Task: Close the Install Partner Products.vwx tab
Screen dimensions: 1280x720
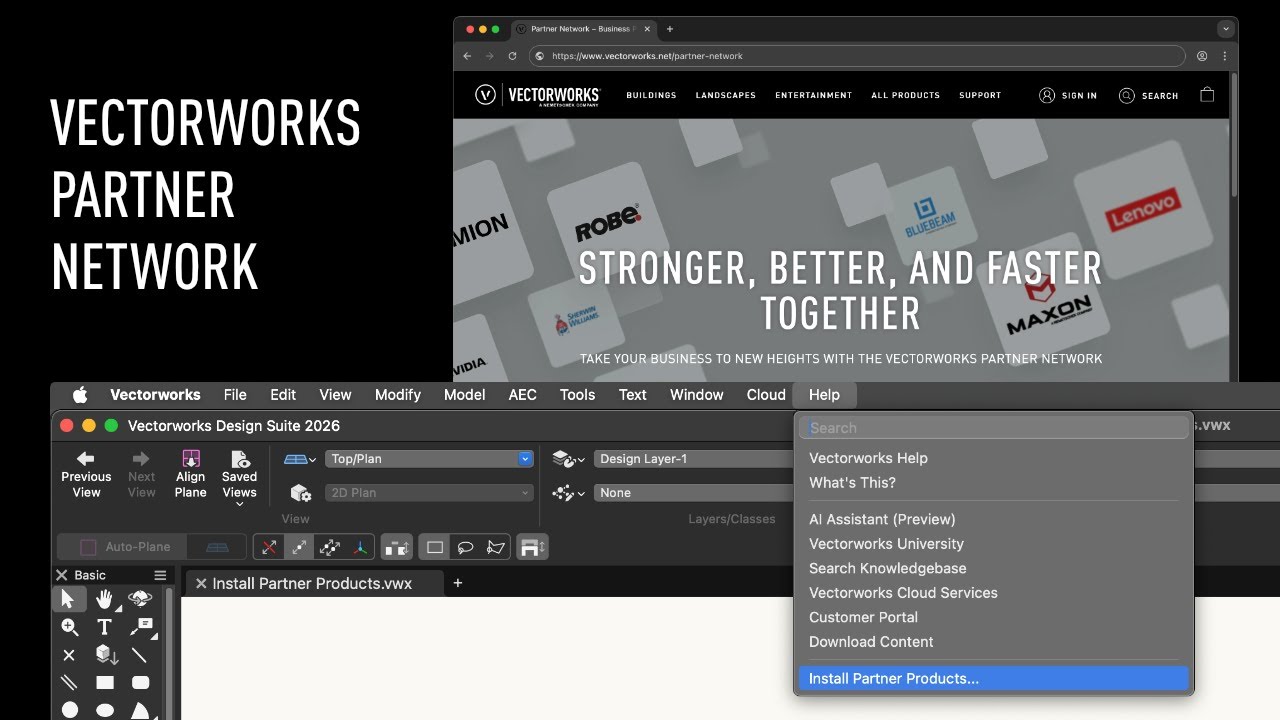Action: click(201, 583)
